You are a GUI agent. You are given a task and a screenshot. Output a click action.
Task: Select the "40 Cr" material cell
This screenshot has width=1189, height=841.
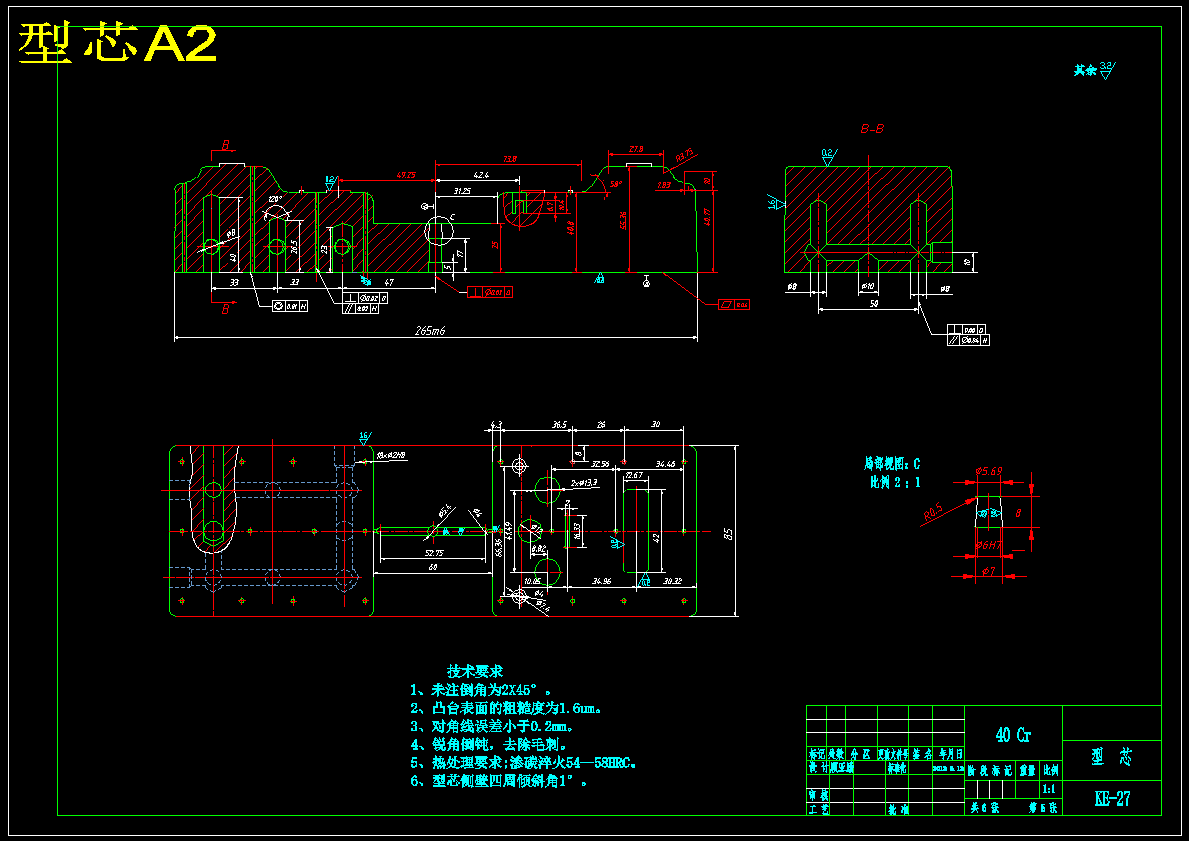tap(1013, 735)
